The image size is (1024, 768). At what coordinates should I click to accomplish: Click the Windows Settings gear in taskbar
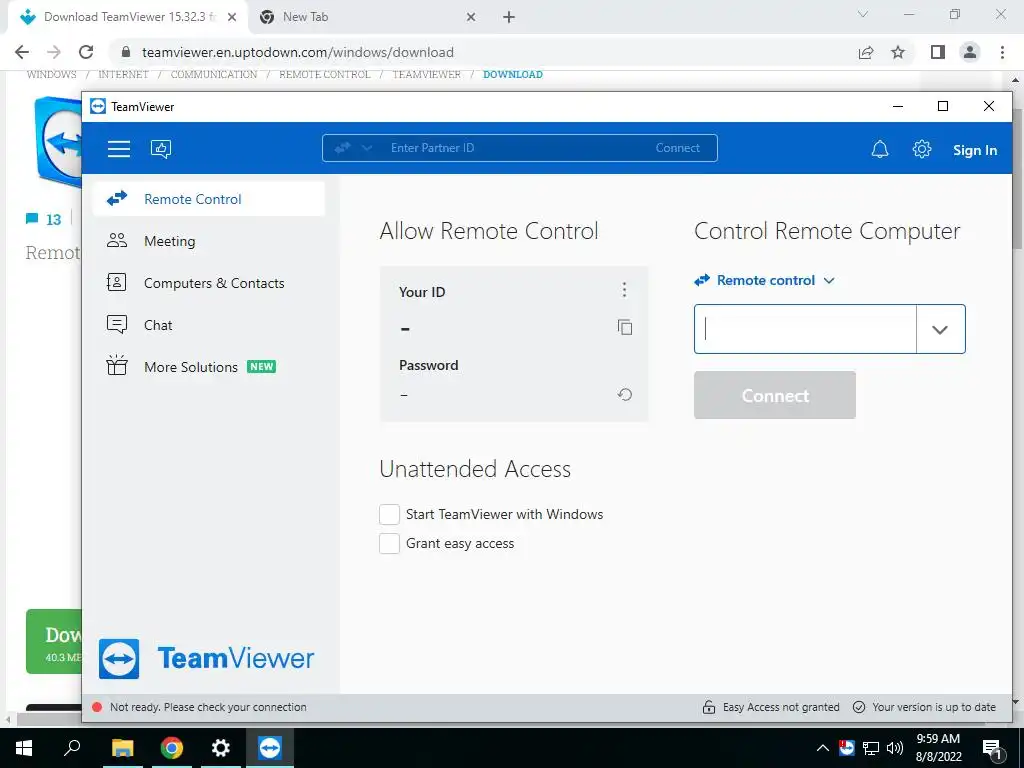221,748
